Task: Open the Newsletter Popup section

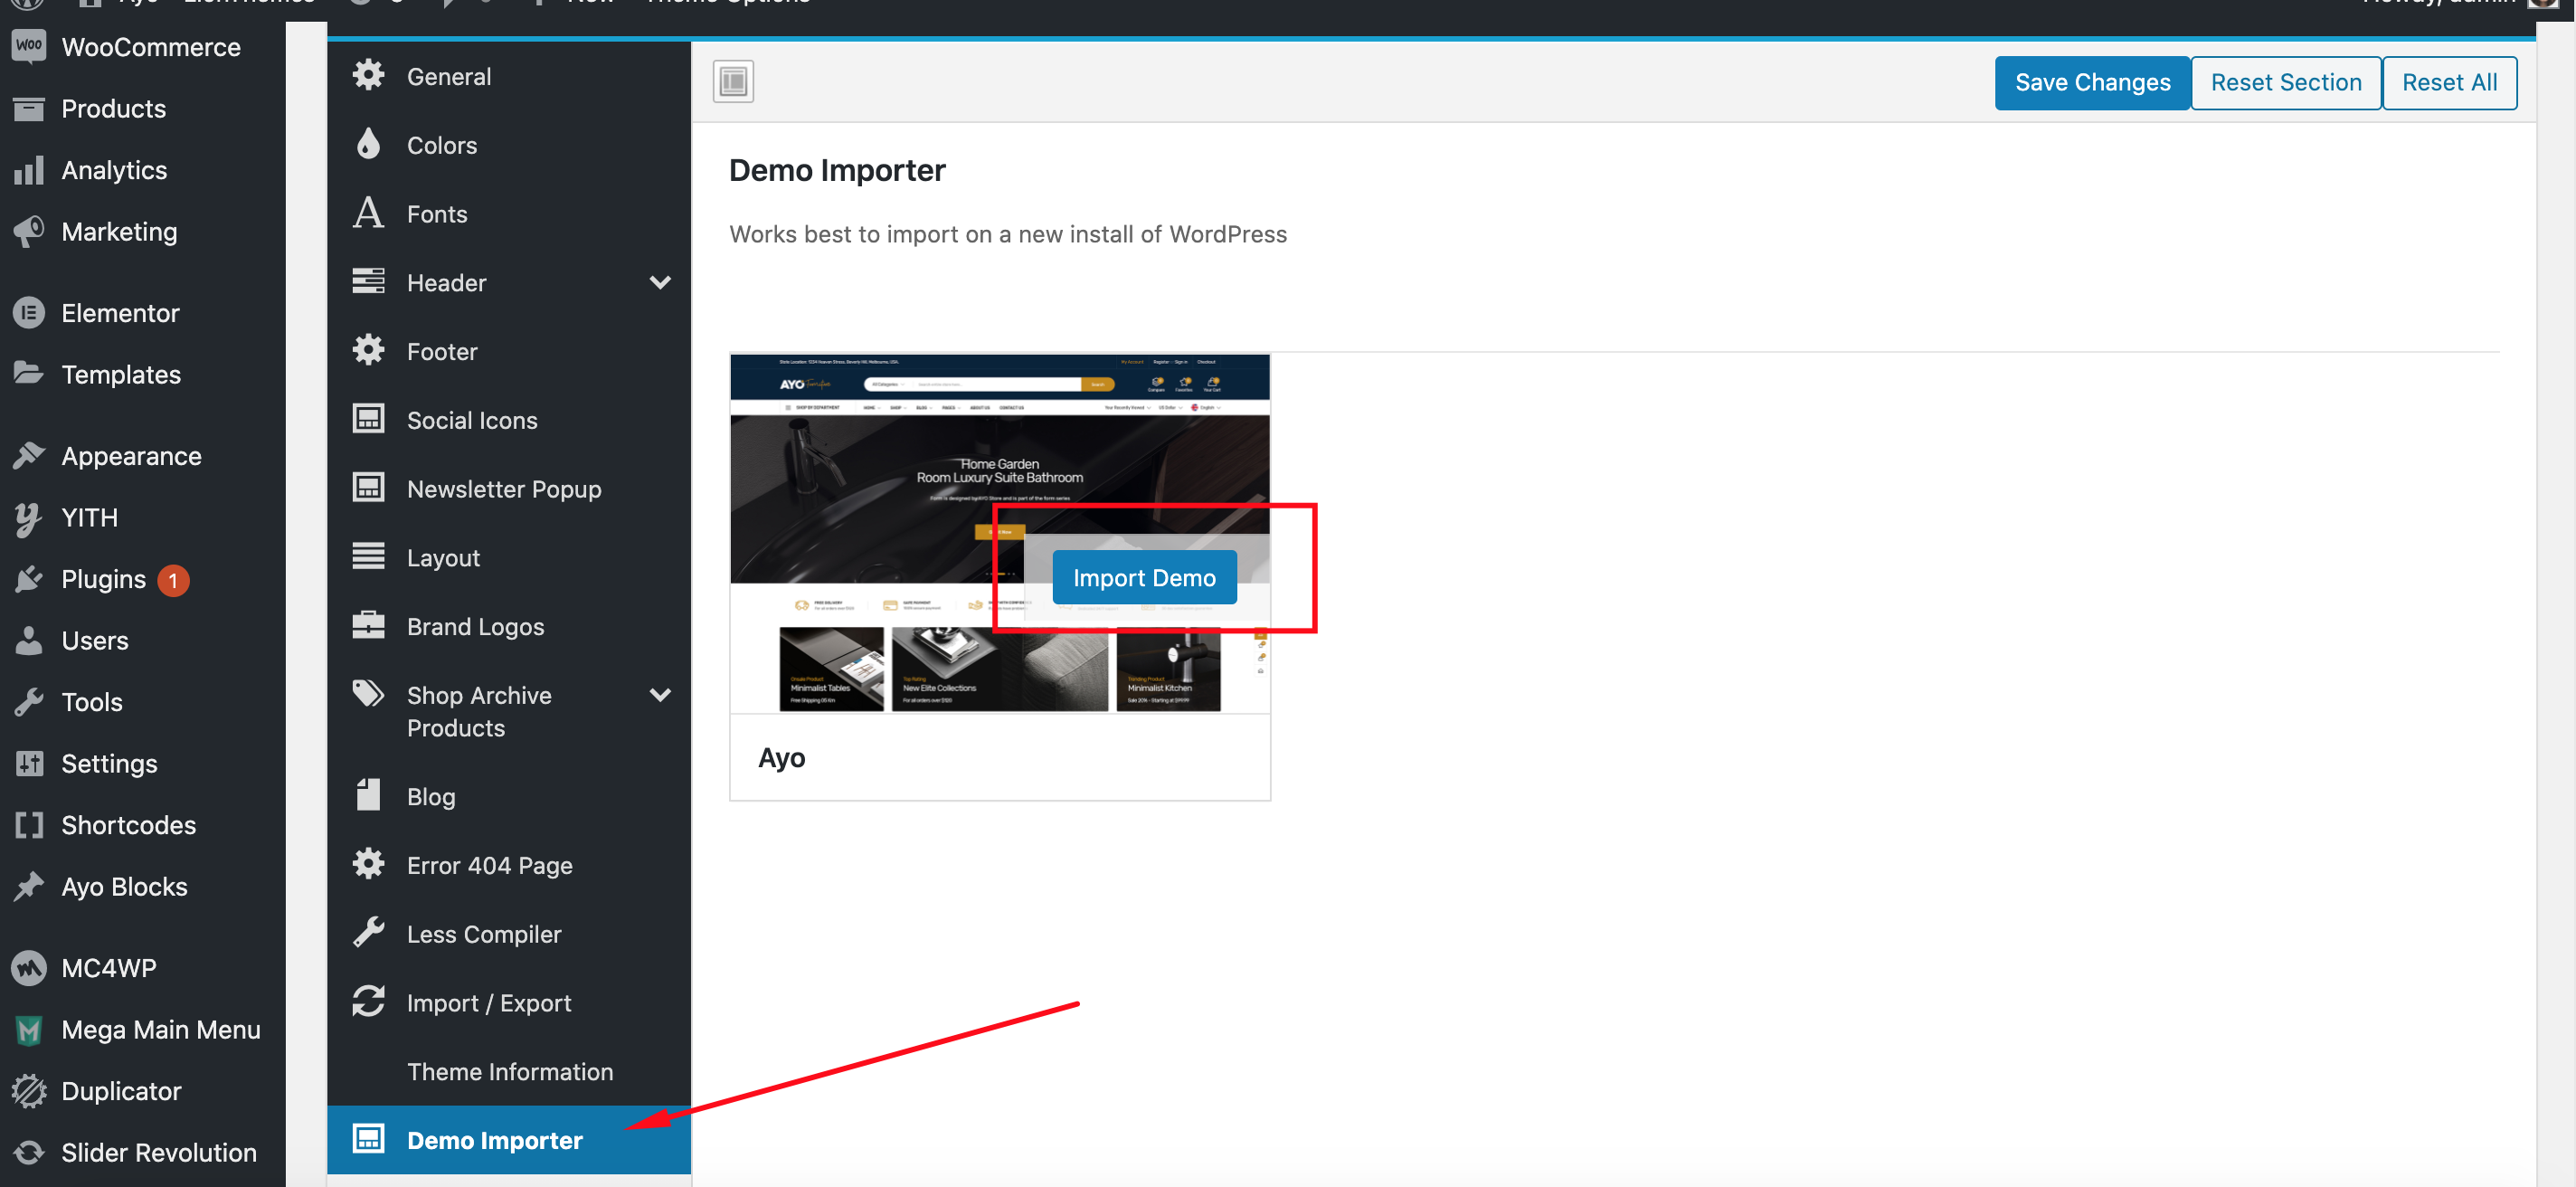Action: pyautogui.click(x=504, y=489)
